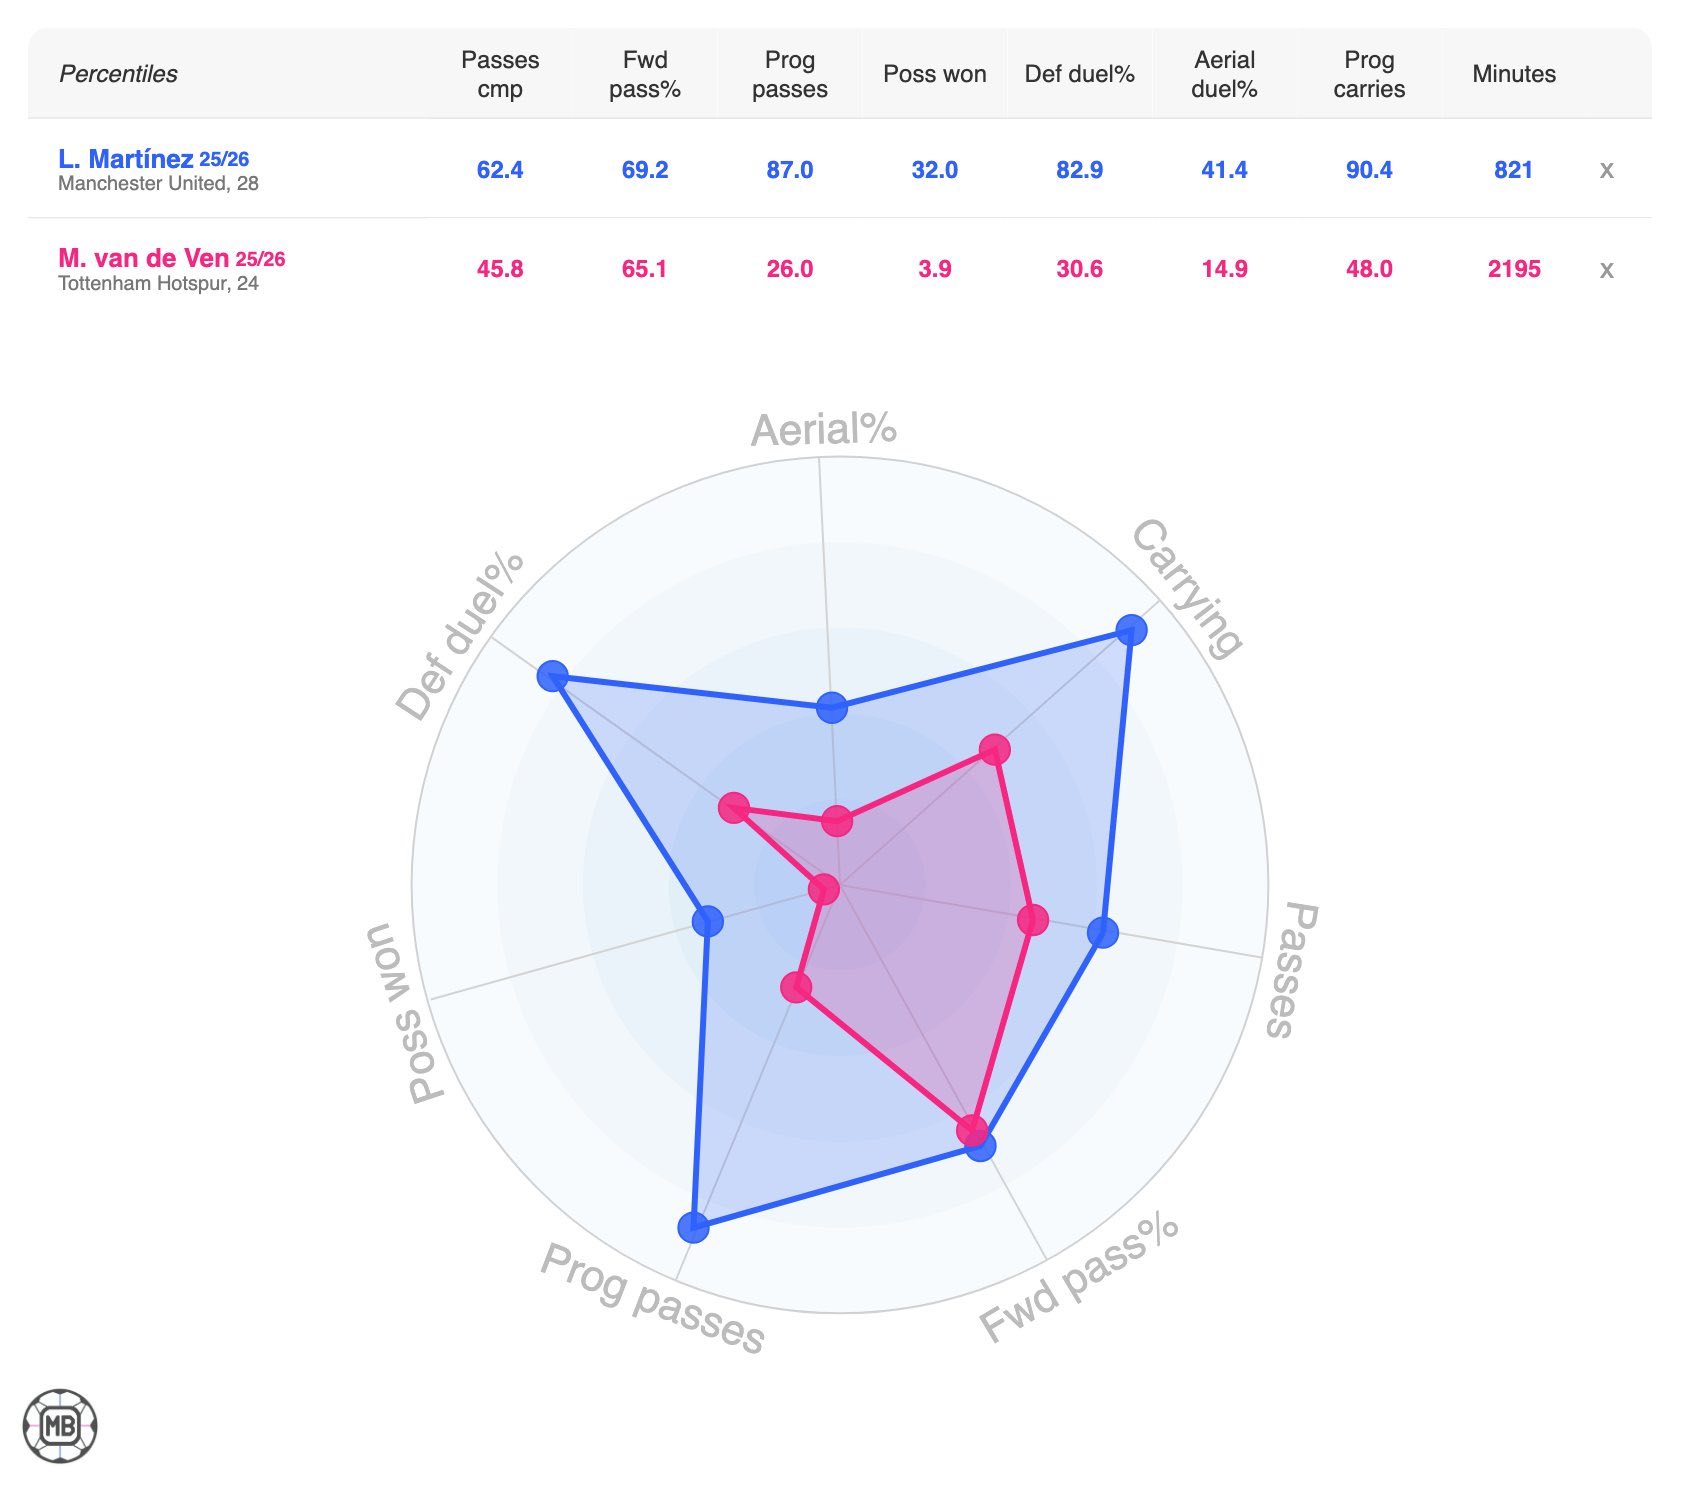This screenshot has width=1682, height=1486.
Task: Sort by Fwd pass% column header
Action: 645,74
